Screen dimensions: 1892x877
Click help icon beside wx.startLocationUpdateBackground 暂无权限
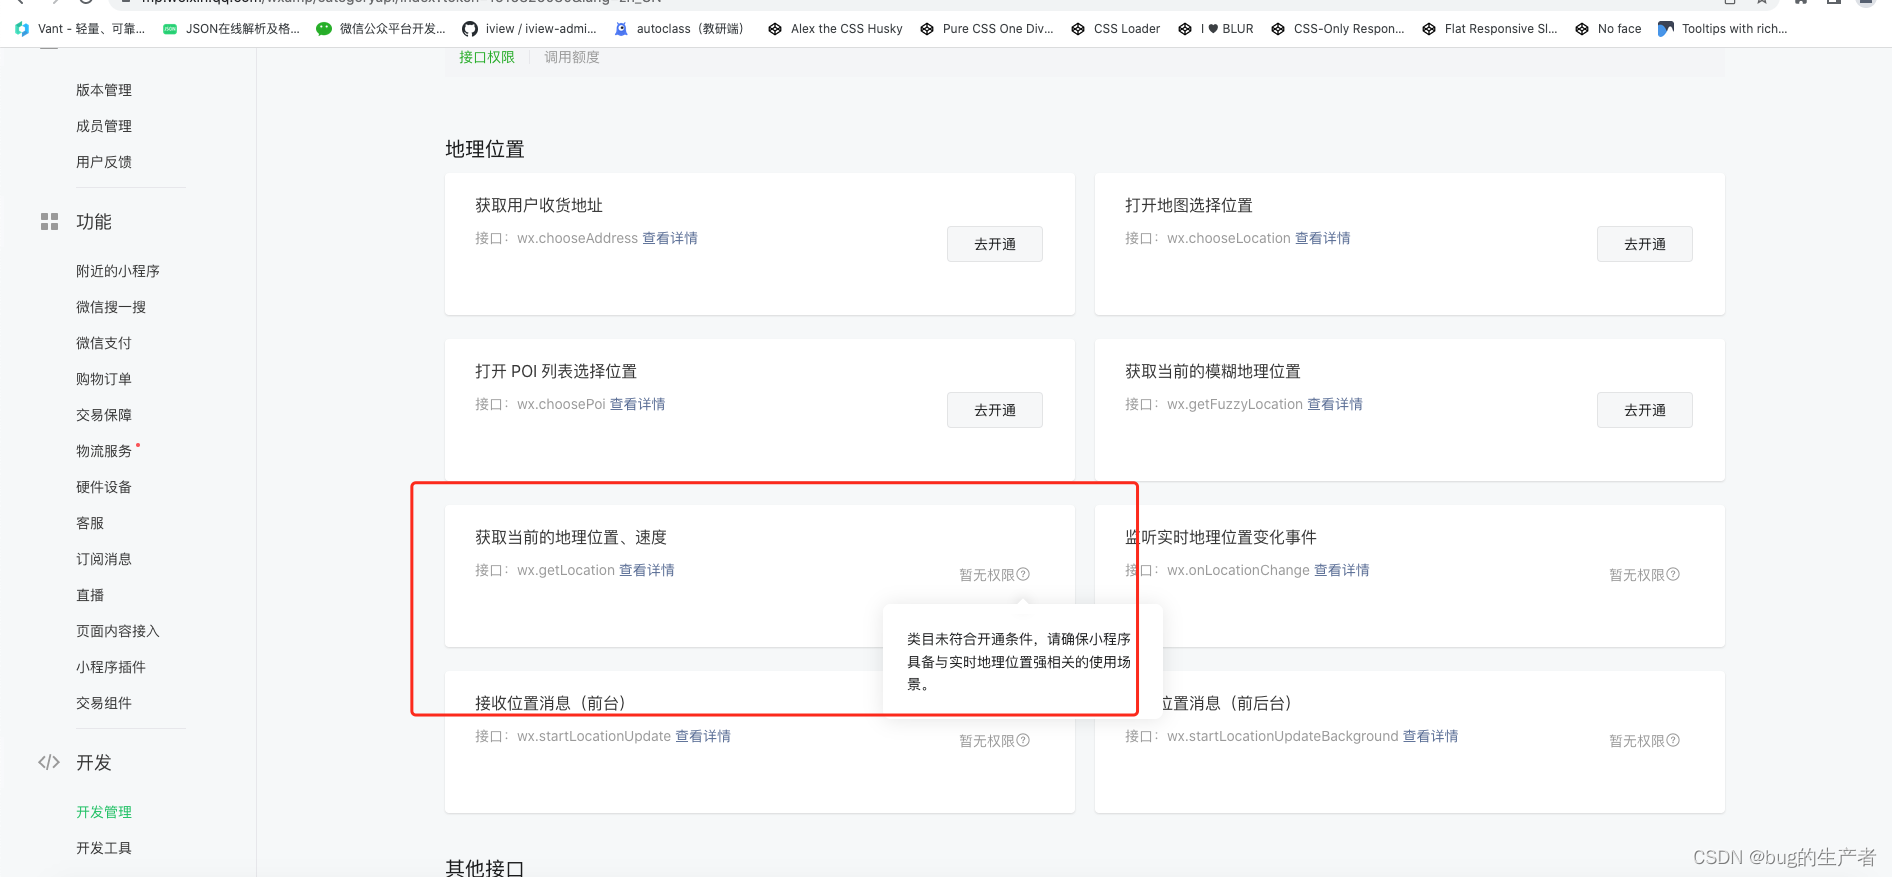(x=1673, y=741)
